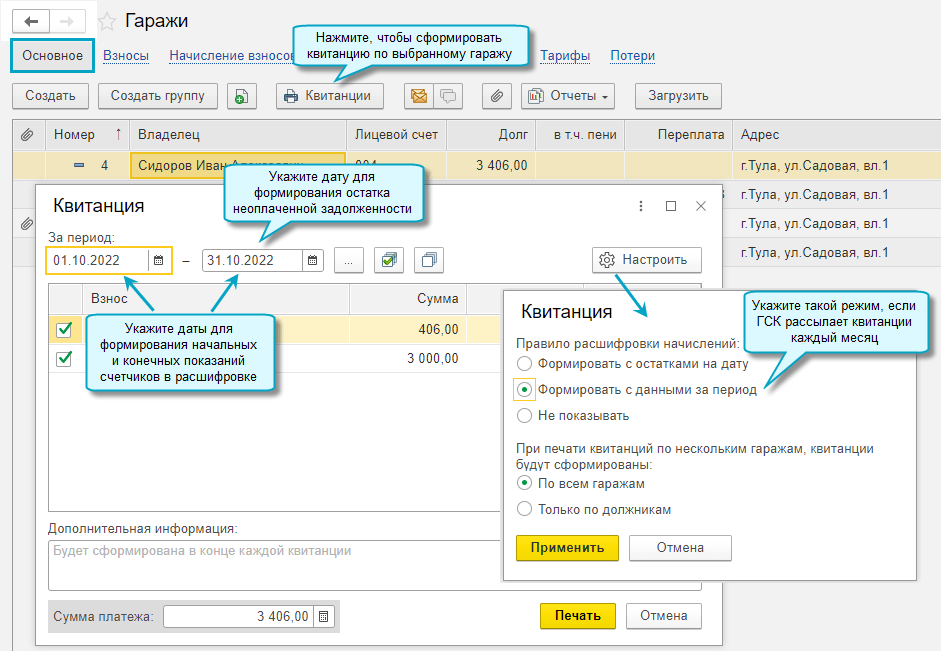The height and width of the screenshot is (651, 941).
Task: Click the back navigation arrow
Action: click(x=32, y=21)
